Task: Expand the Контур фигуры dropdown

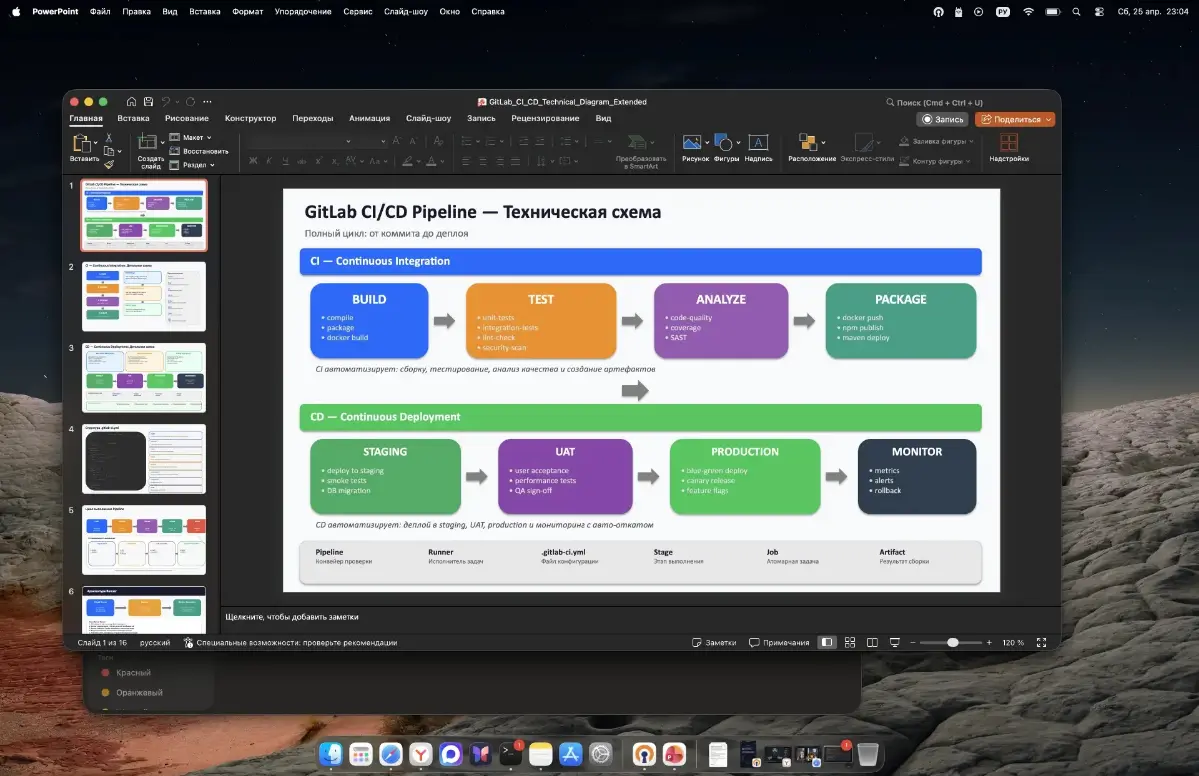Action: coord(968,161)
